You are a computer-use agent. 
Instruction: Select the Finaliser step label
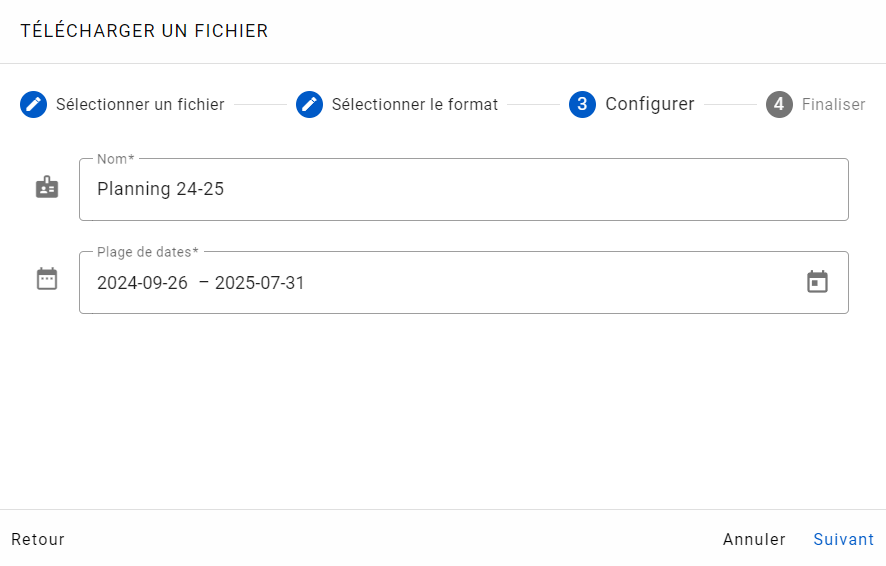(x=833, y=105)
